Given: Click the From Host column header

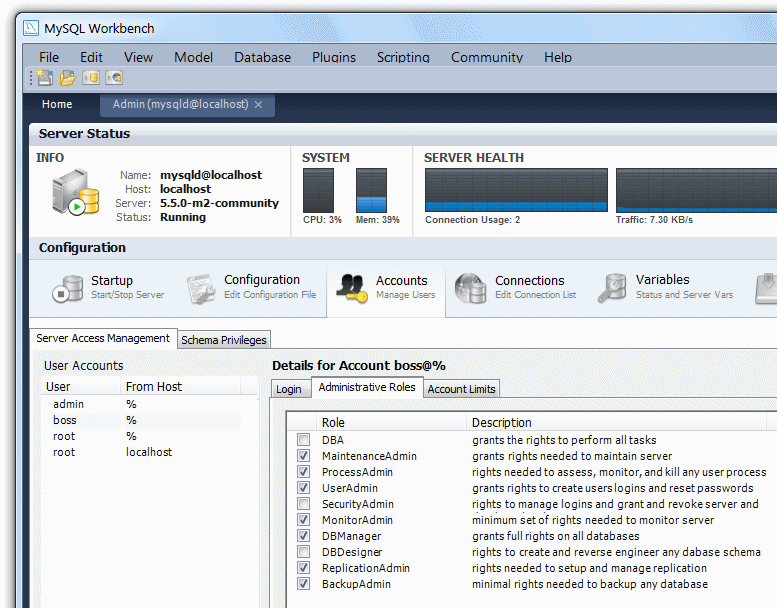Looking at the screenshot, I should coord(180,387).
